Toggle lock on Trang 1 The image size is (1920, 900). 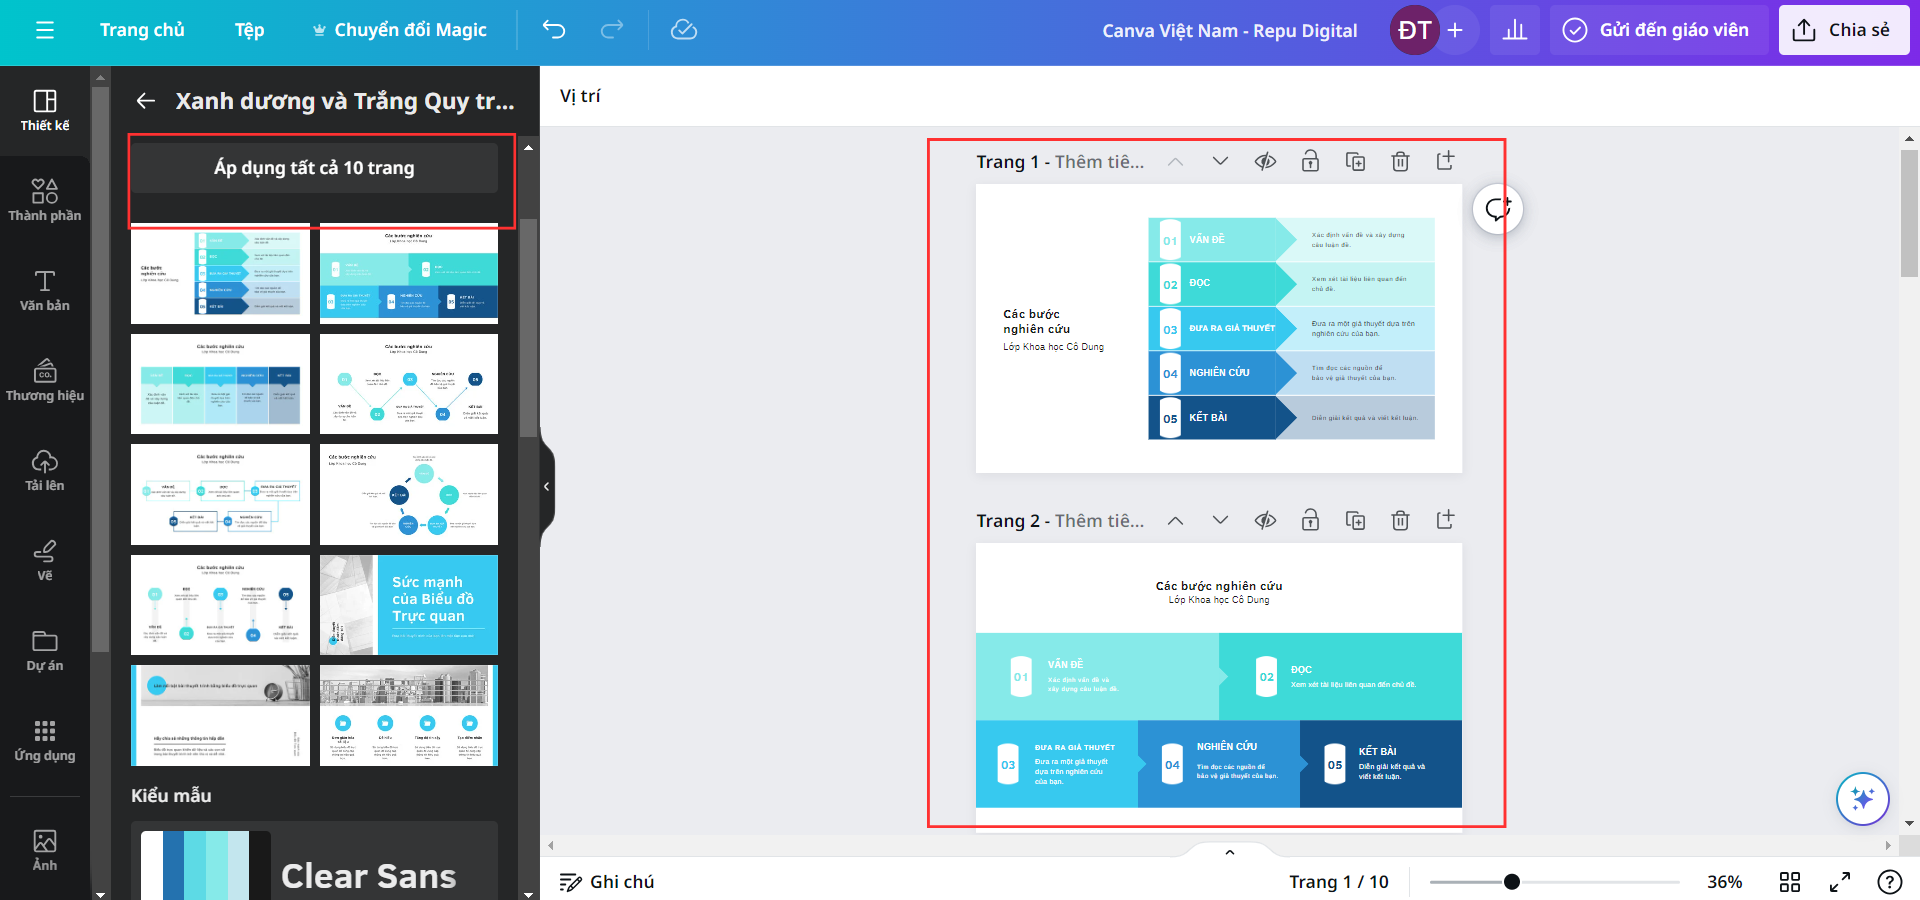[x=1310, y=161]
